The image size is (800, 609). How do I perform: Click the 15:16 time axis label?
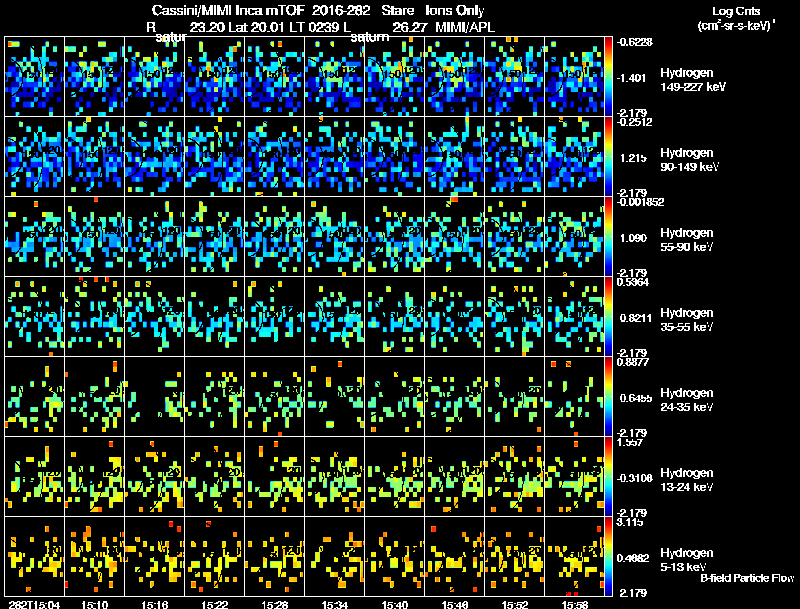[155, 604]
